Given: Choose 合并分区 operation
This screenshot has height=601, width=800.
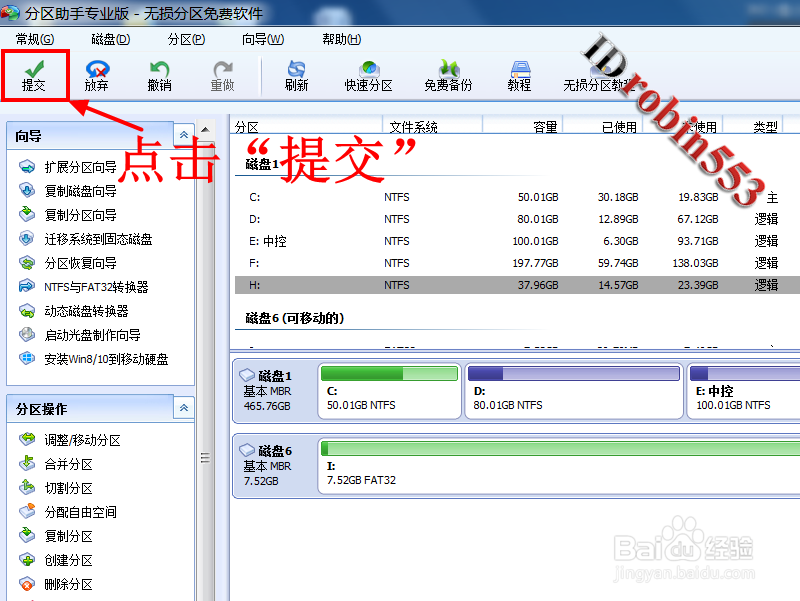Looking at the screenshot, I should click(56, 464).
